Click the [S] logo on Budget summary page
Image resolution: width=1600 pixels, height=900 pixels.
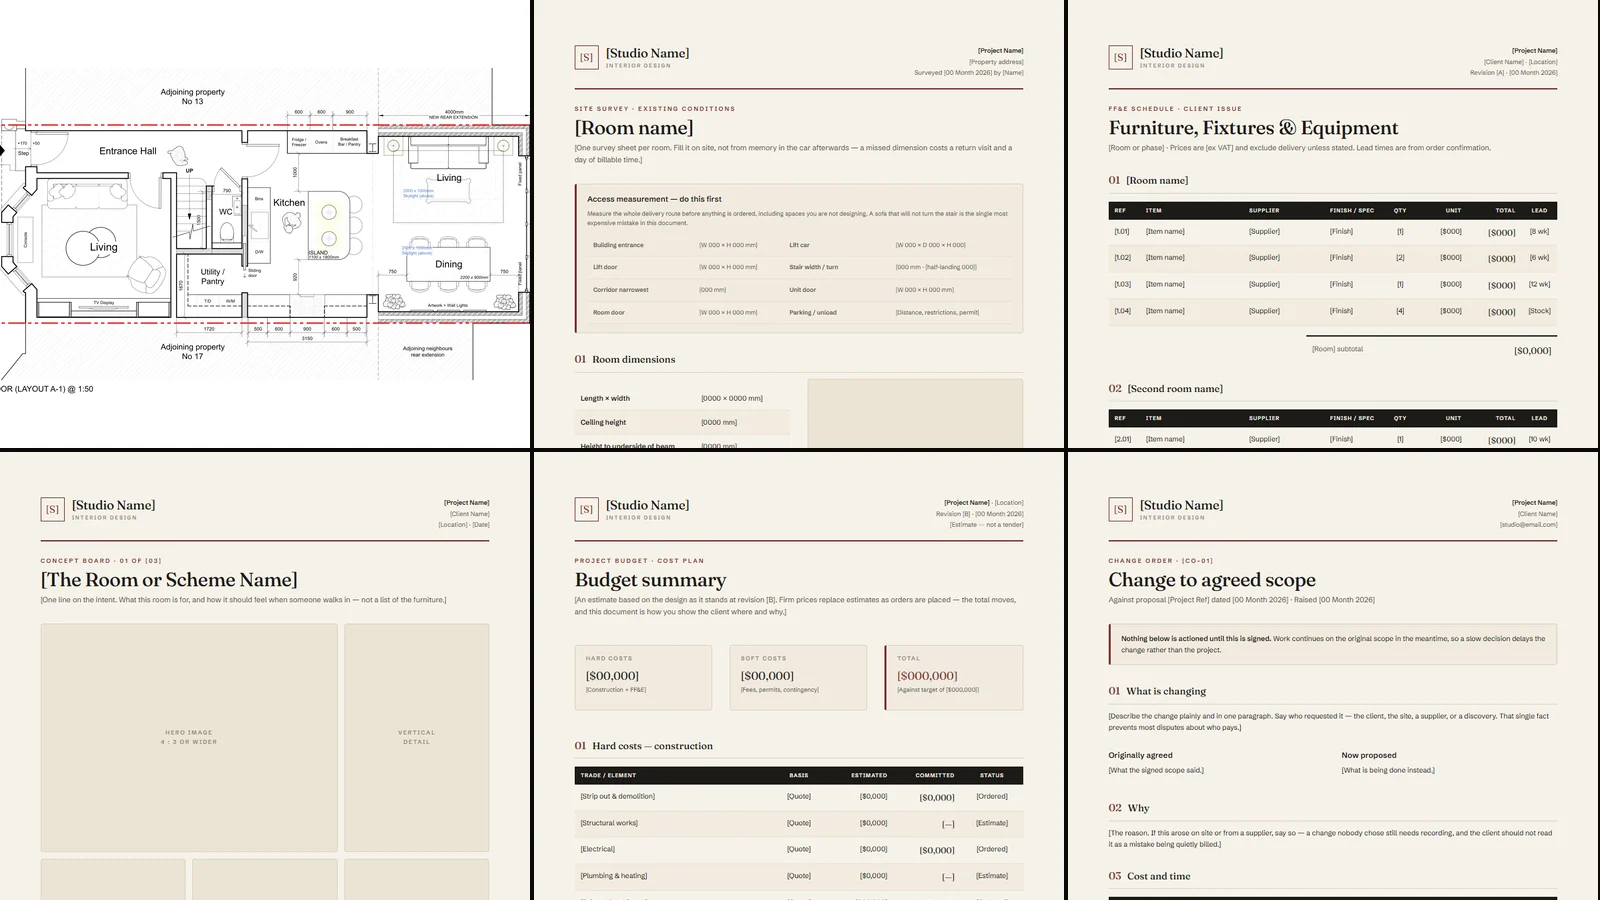(x=586, y=509)
